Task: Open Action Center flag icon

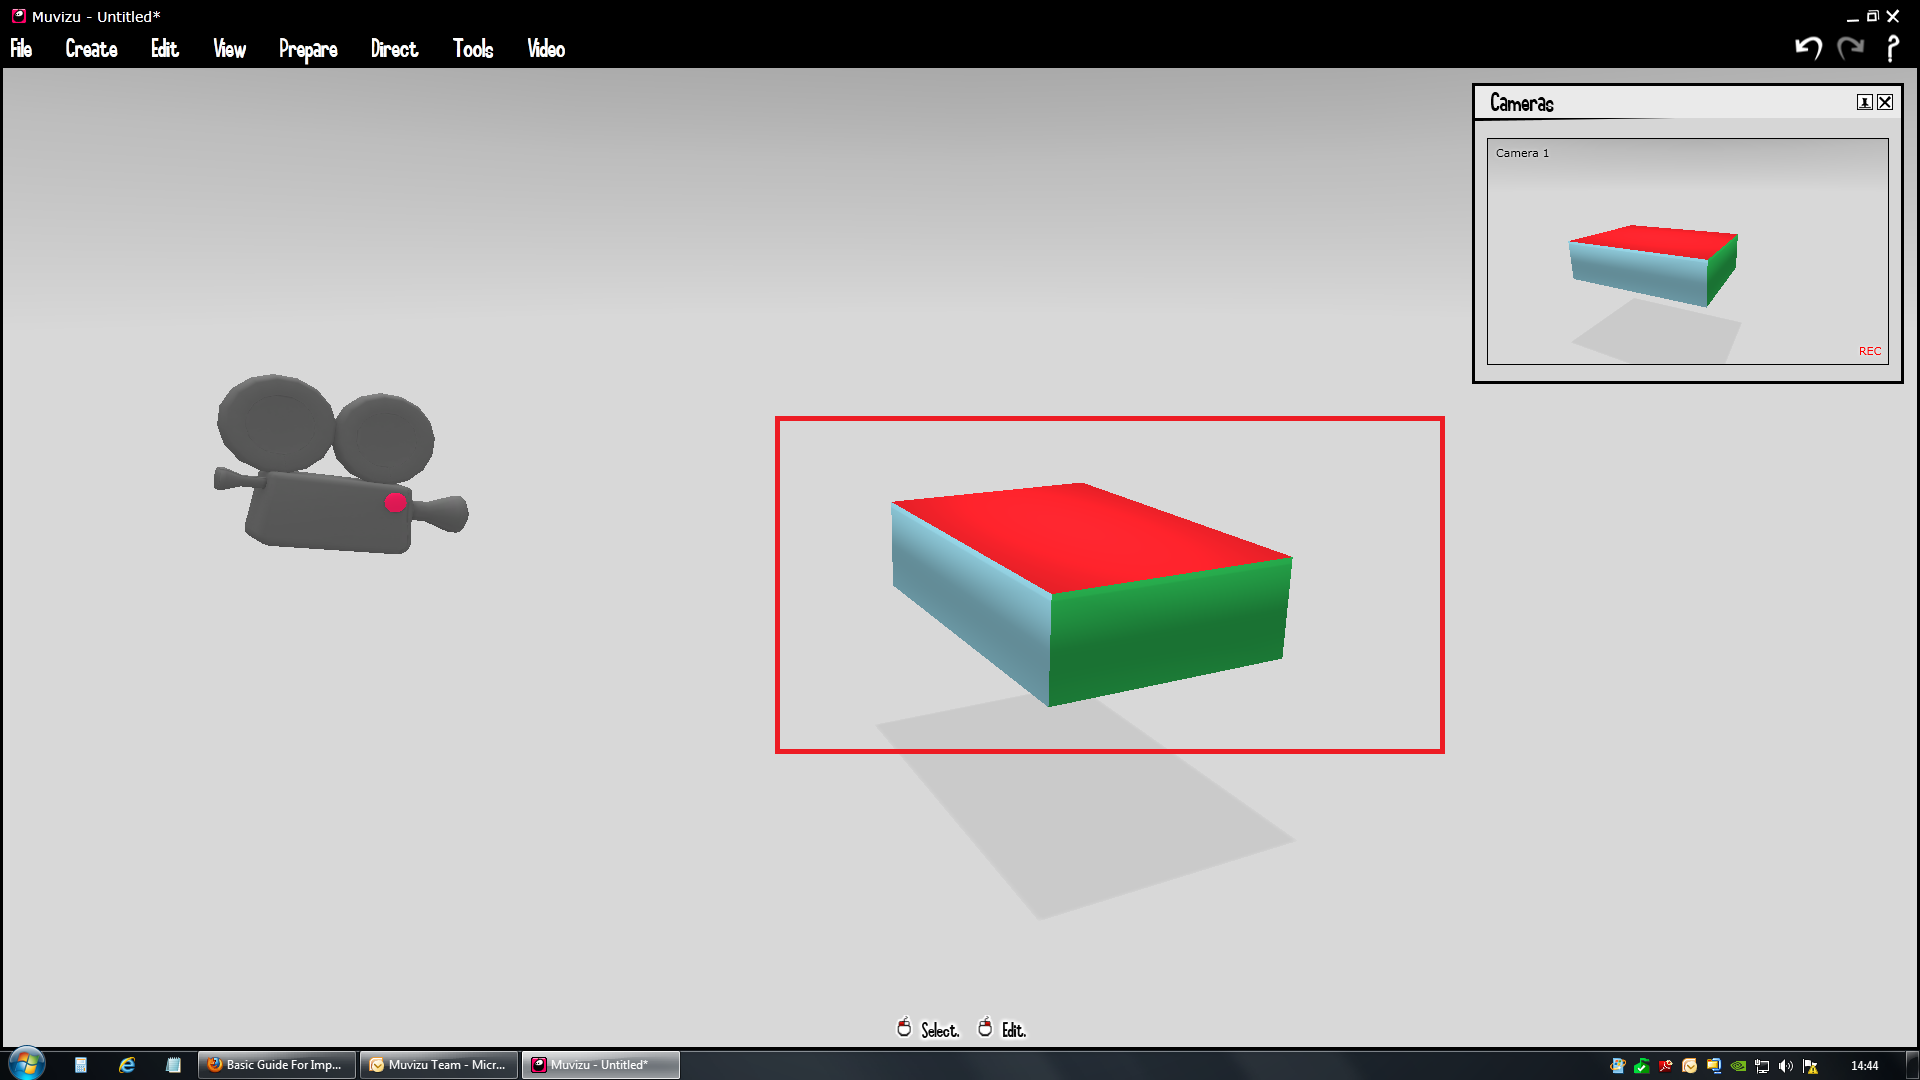Action: [x=1810, y=1066]
